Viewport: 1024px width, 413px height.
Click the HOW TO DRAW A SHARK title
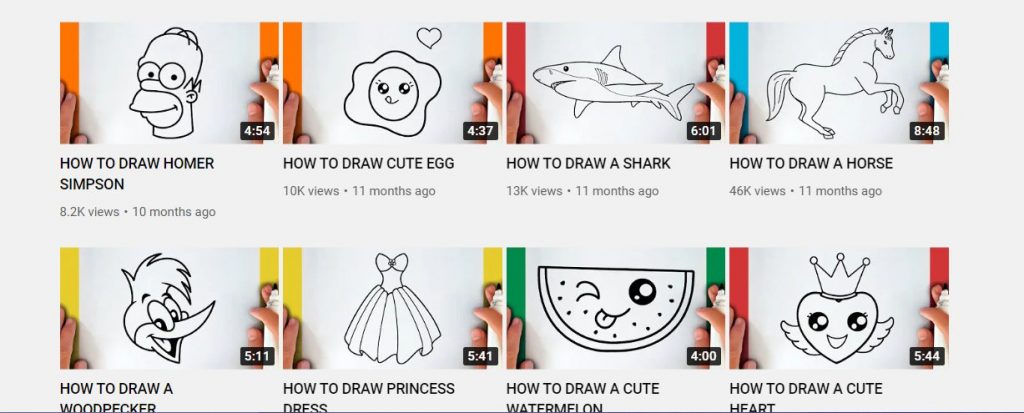pyautogui.click(x=588, y=163)
